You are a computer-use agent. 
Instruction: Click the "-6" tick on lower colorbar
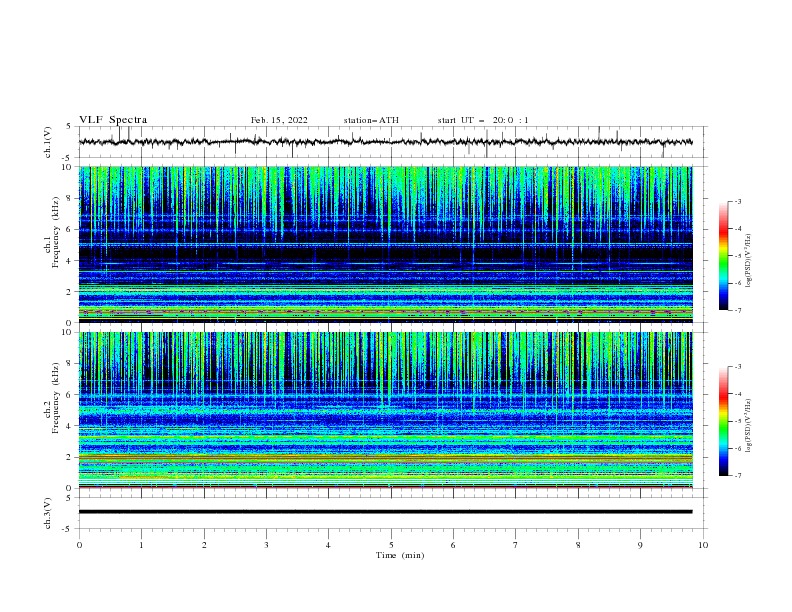coord(738,448)
